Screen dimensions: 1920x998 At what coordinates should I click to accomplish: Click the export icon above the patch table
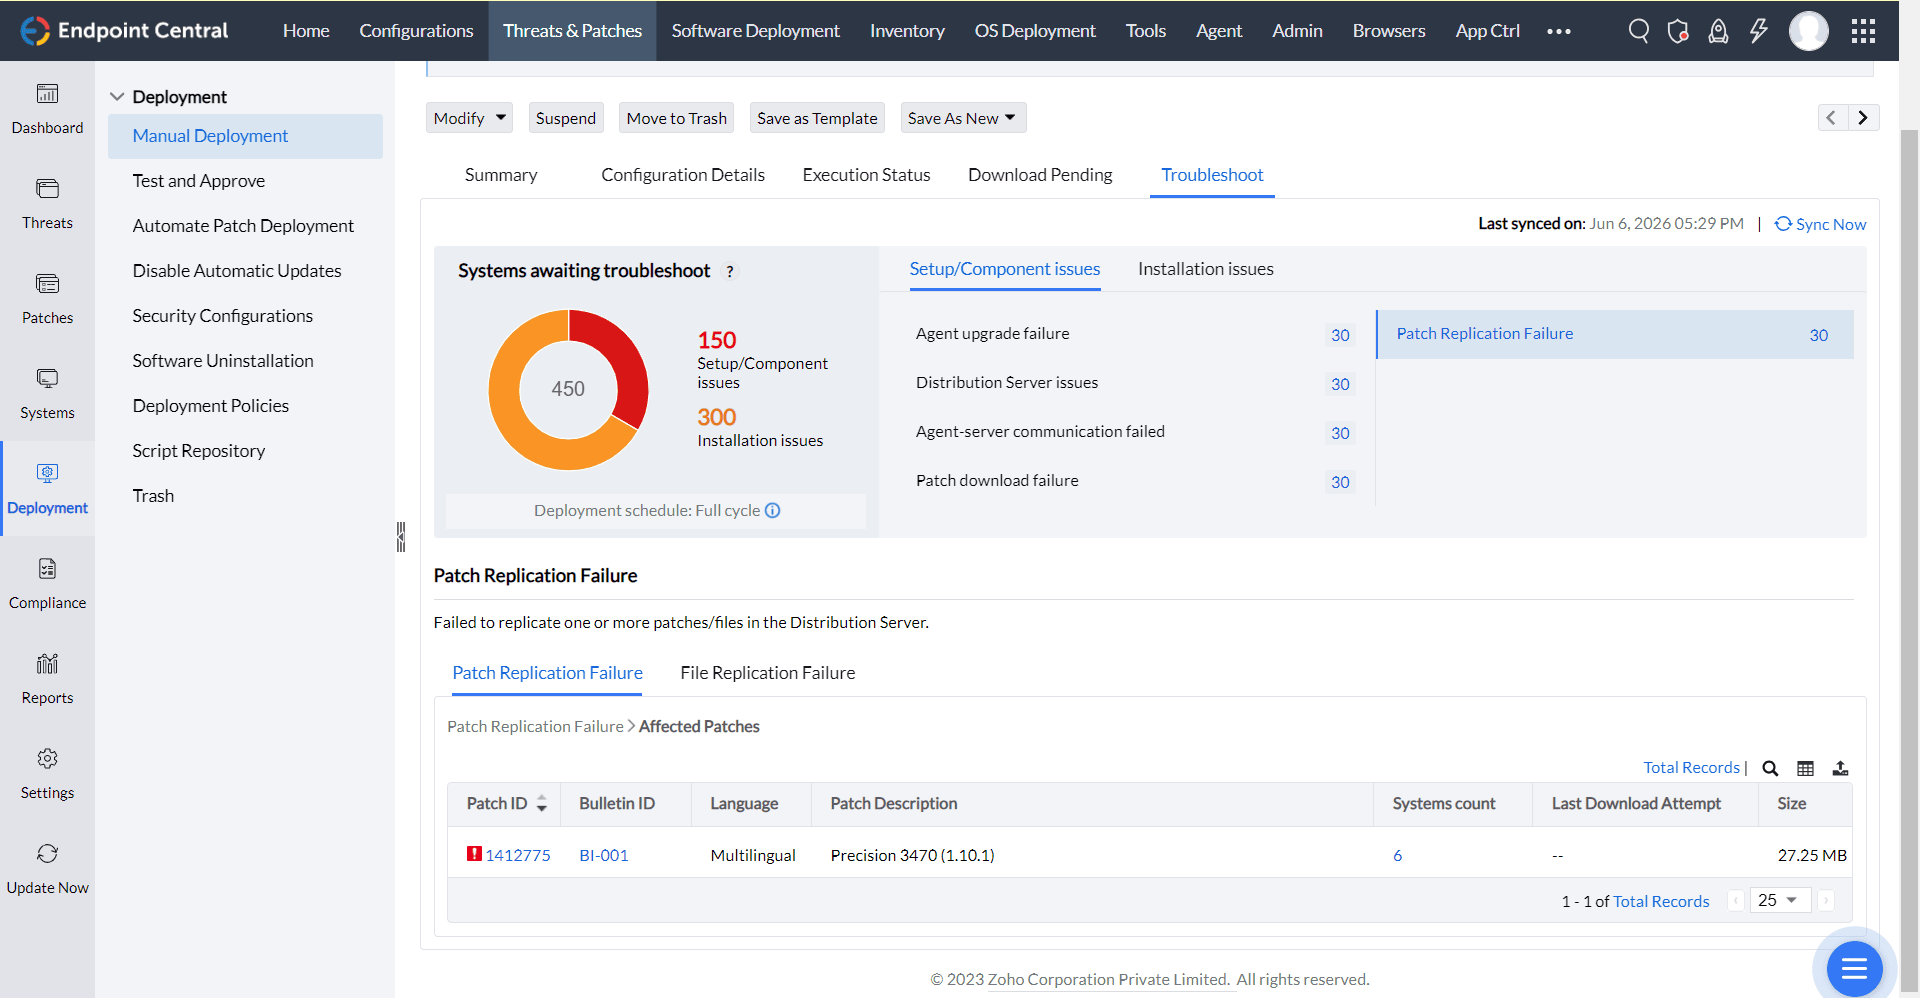pyautogui.click(x=1840, y=768)
